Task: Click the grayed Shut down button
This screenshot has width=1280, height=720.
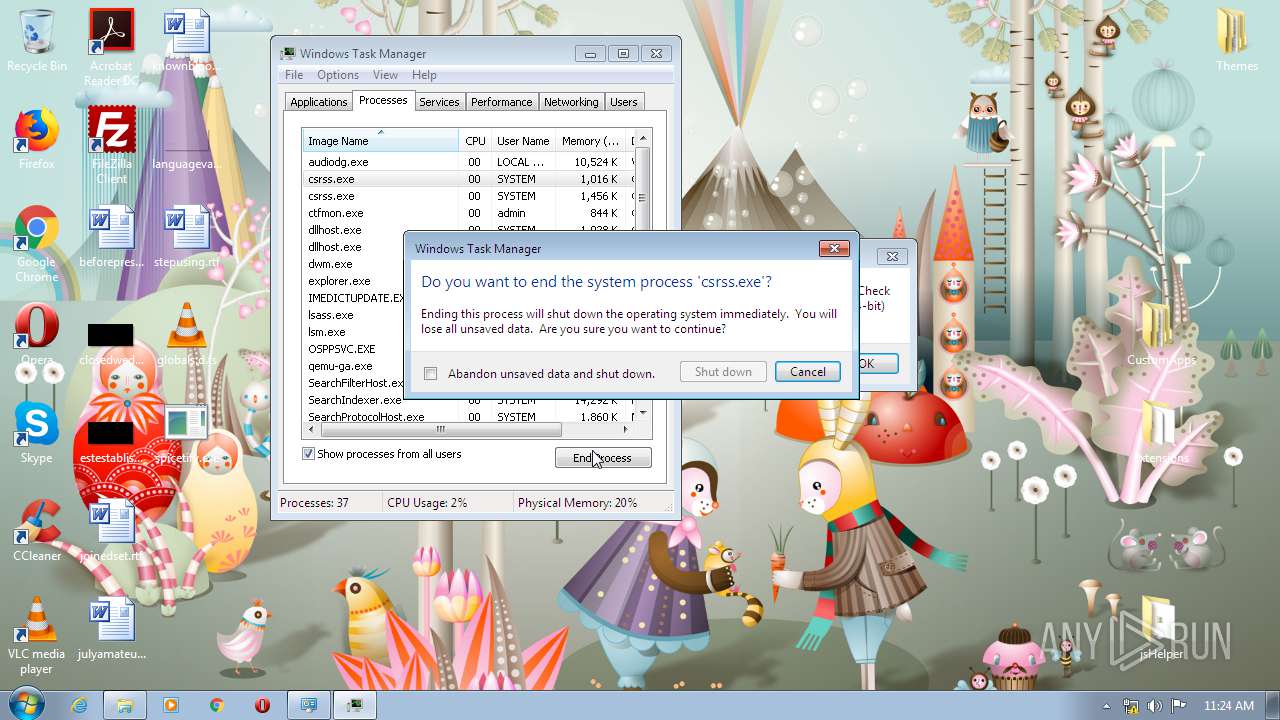Action: tap(723, 371)
